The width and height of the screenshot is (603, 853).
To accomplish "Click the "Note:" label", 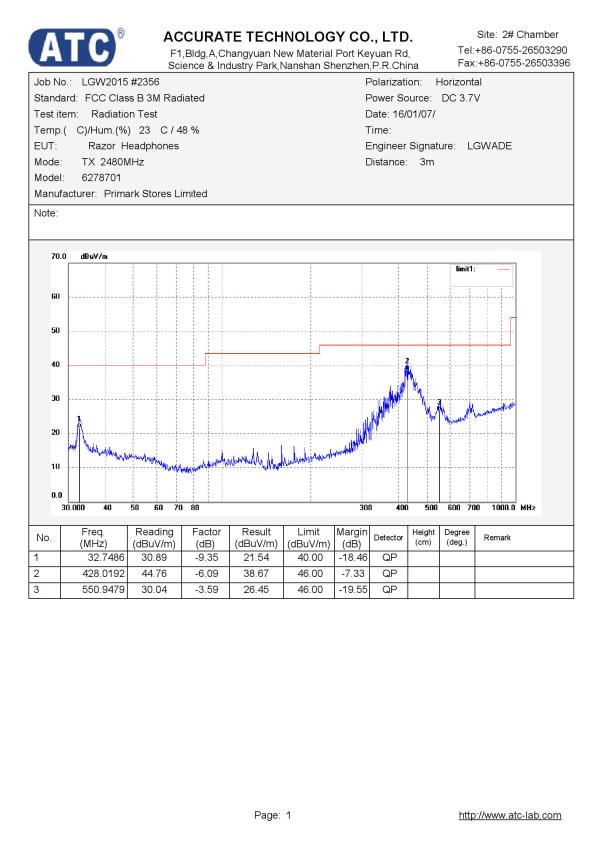I will pos(46,213).
